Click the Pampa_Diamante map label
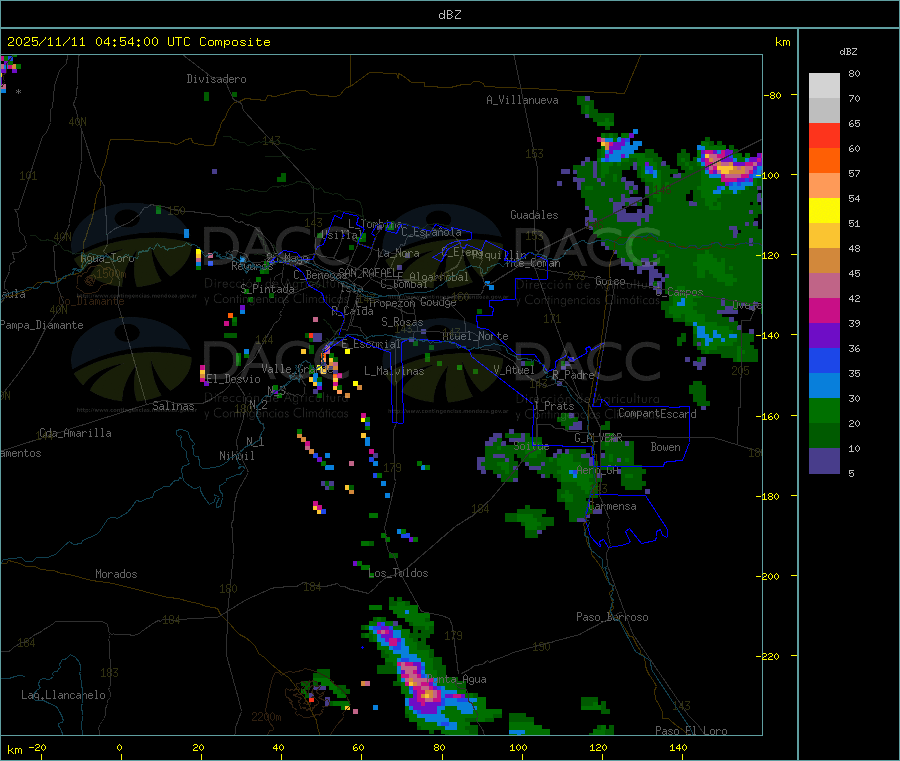This screenshot has height=761, width=900. click(41, 325)
